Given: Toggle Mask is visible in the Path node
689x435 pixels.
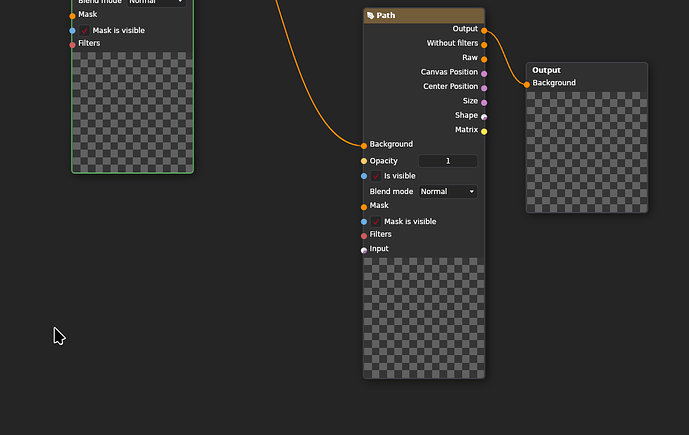Looking at the screenshot, I should [376, 222].
